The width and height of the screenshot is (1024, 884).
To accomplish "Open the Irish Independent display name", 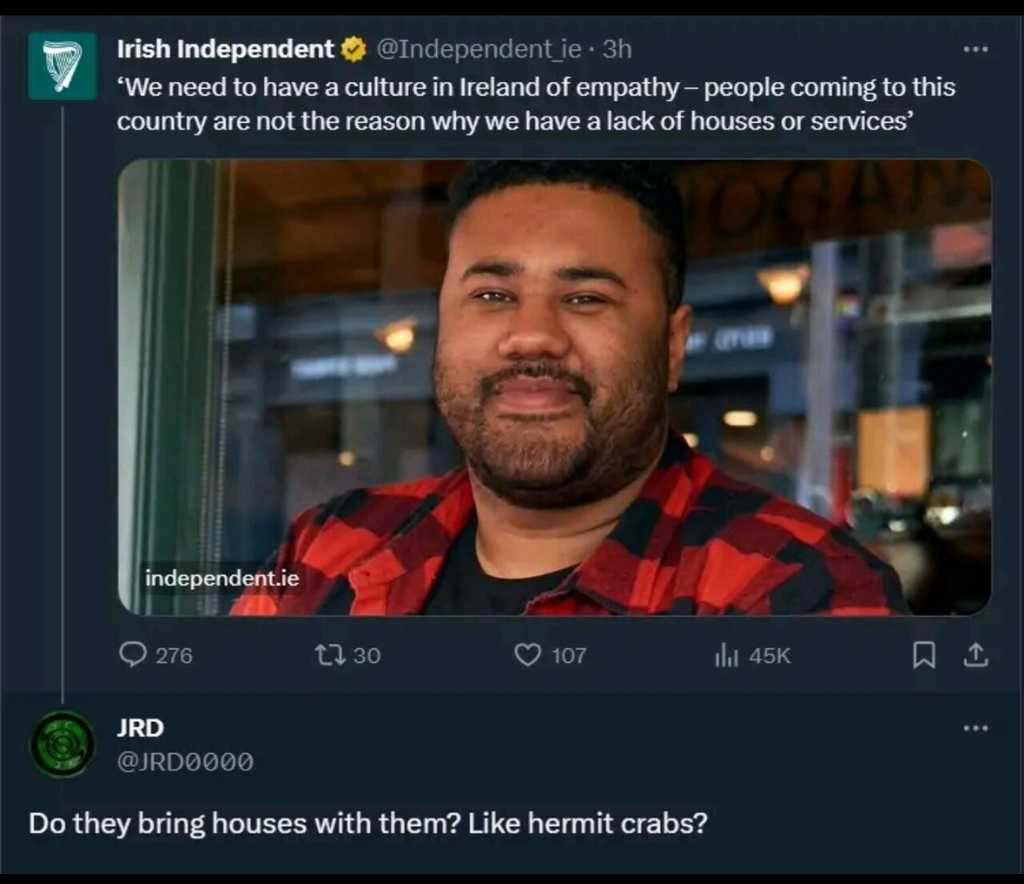I will coord(225,49).
